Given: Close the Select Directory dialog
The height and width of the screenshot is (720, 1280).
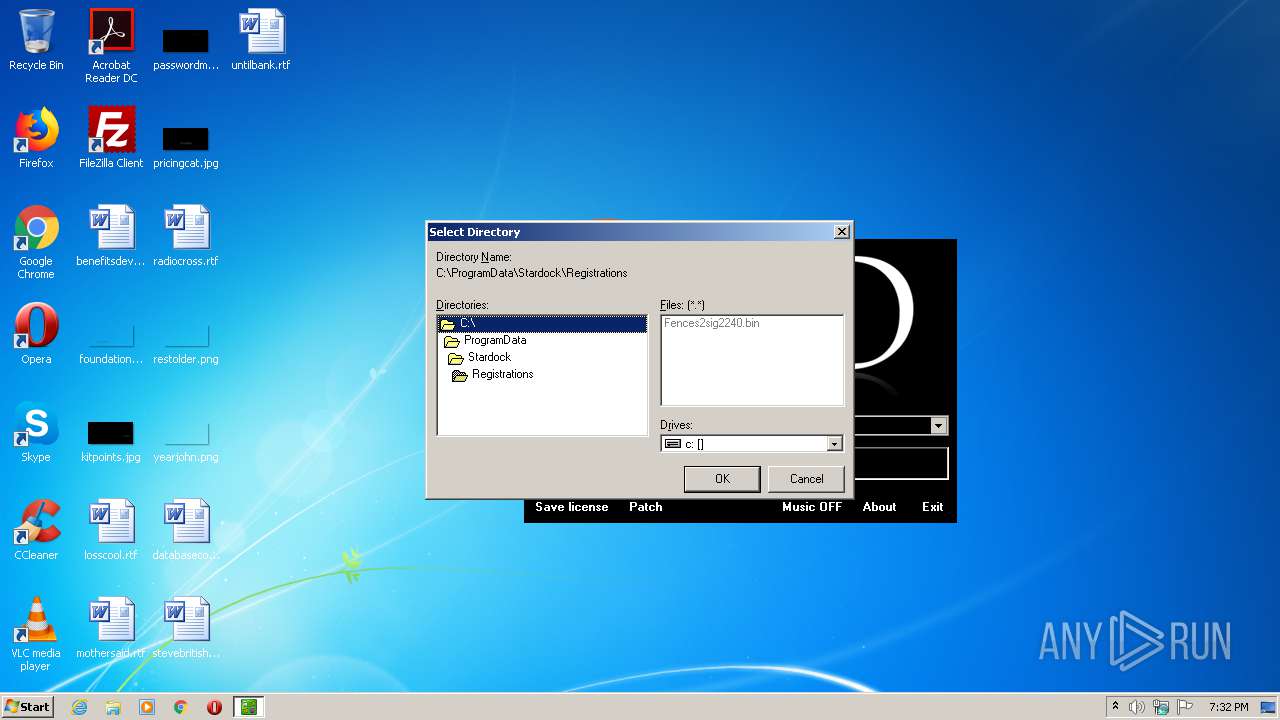Looking at the screenshot, I should pos(842,232).
